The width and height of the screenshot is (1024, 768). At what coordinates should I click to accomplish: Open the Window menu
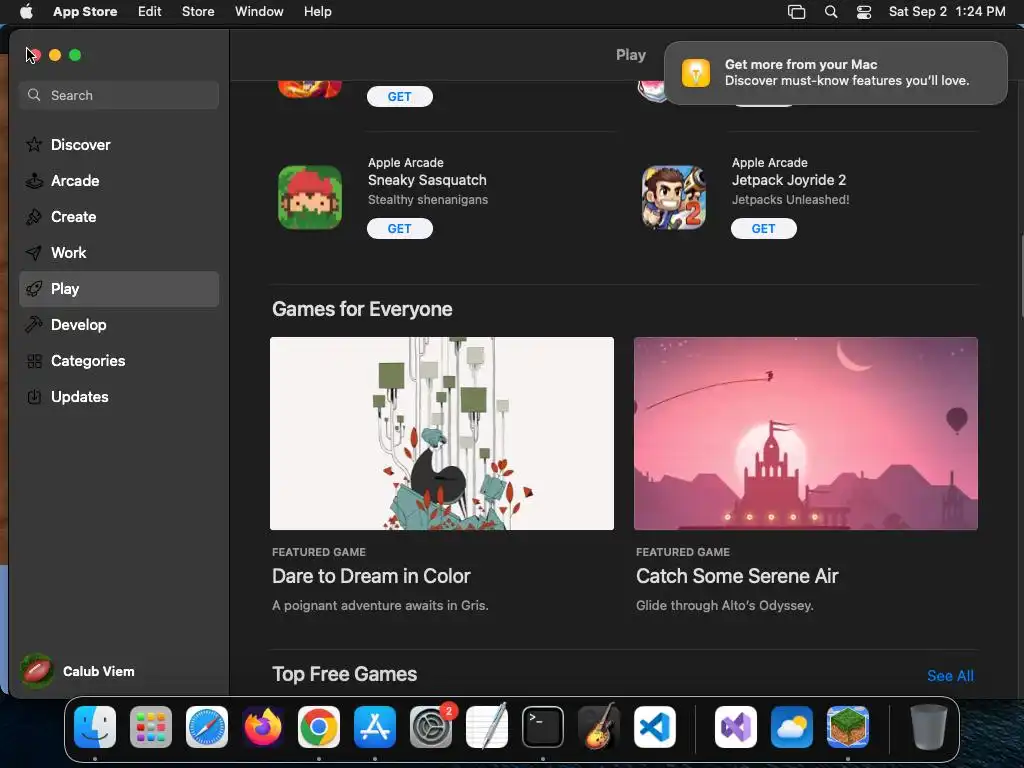259,12
